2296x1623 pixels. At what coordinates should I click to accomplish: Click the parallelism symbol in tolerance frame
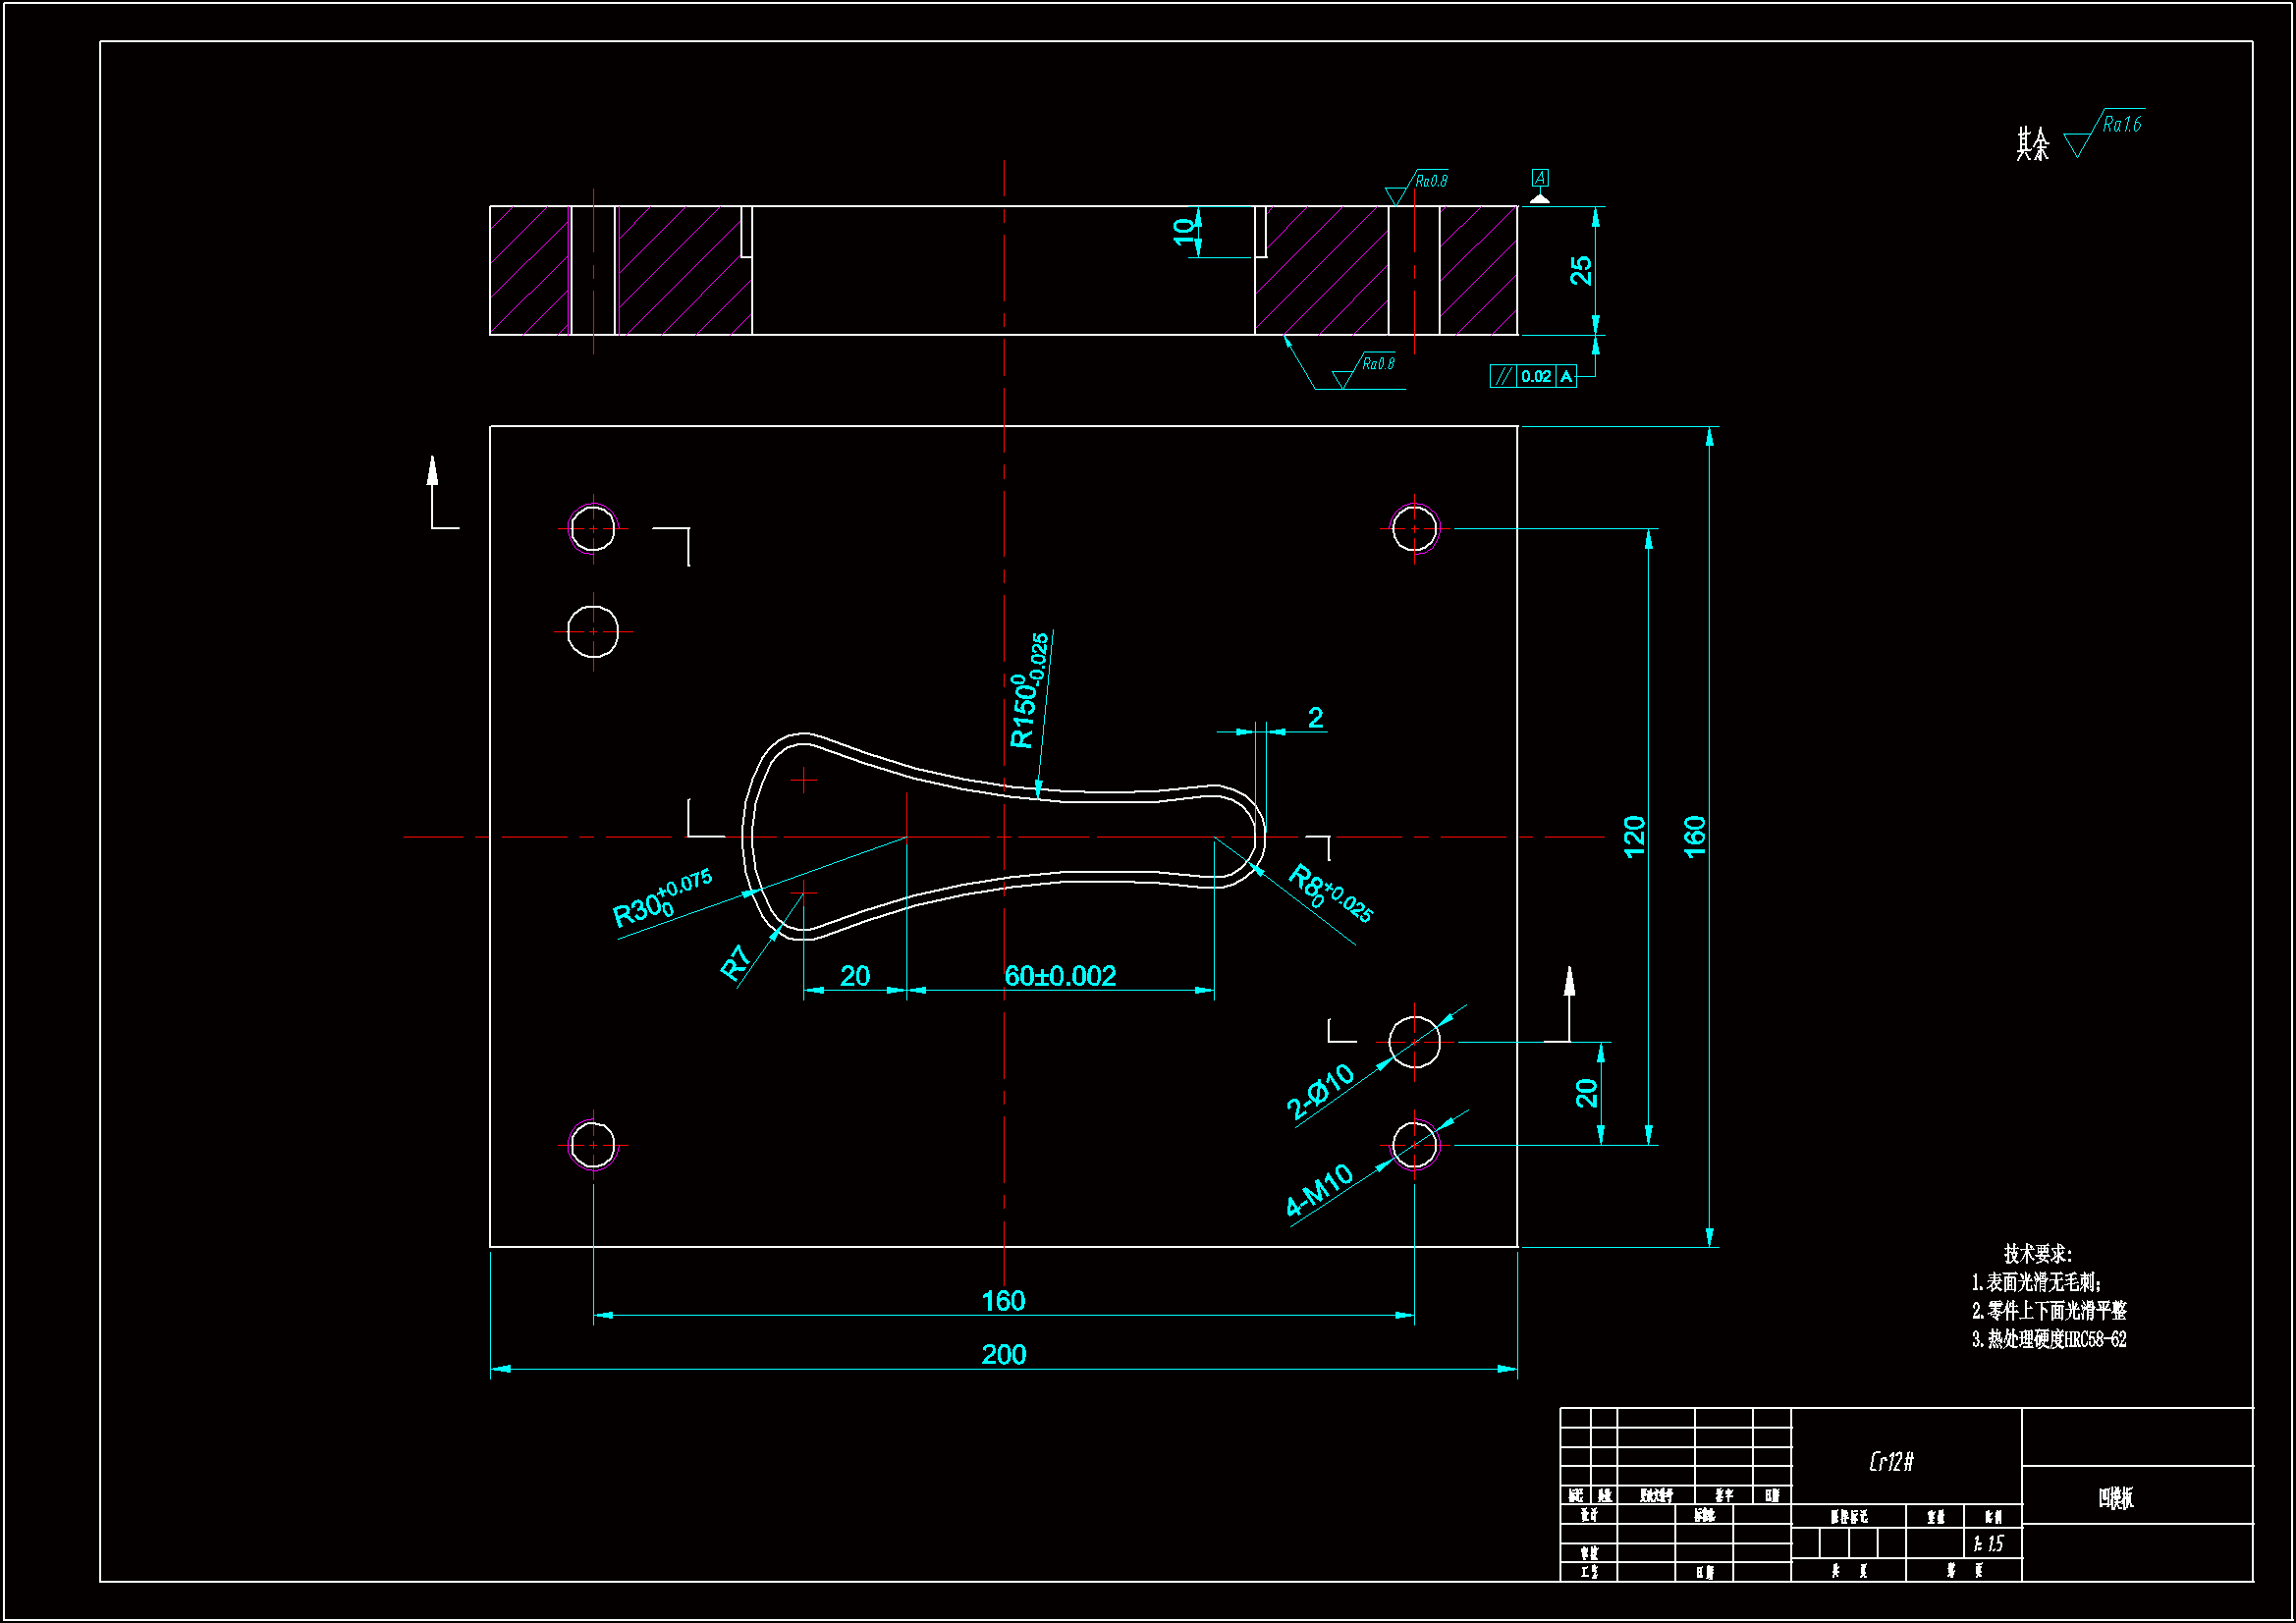coord(1503,377)
